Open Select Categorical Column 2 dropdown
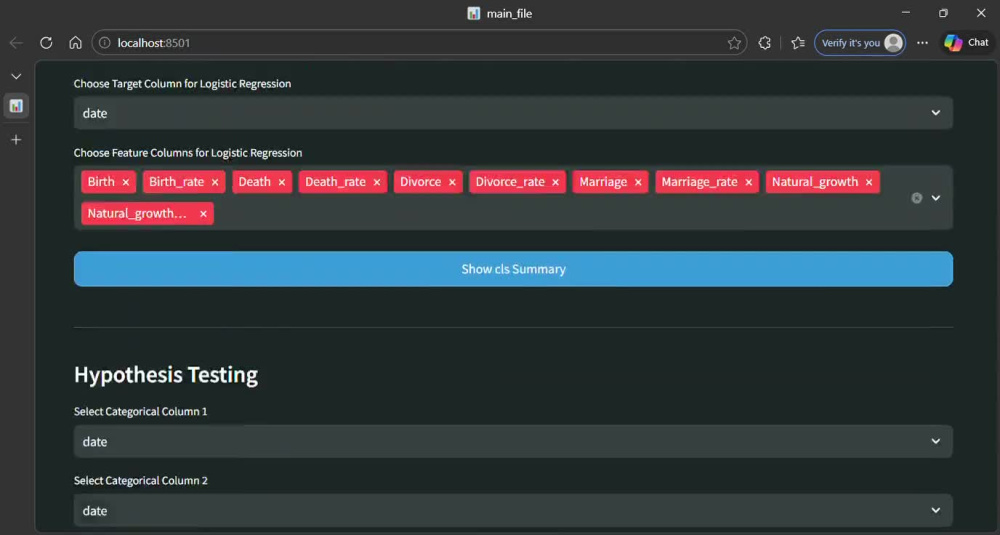This screenshot has height=535, width=1000. pyautogui.click(x=513, y=510)
